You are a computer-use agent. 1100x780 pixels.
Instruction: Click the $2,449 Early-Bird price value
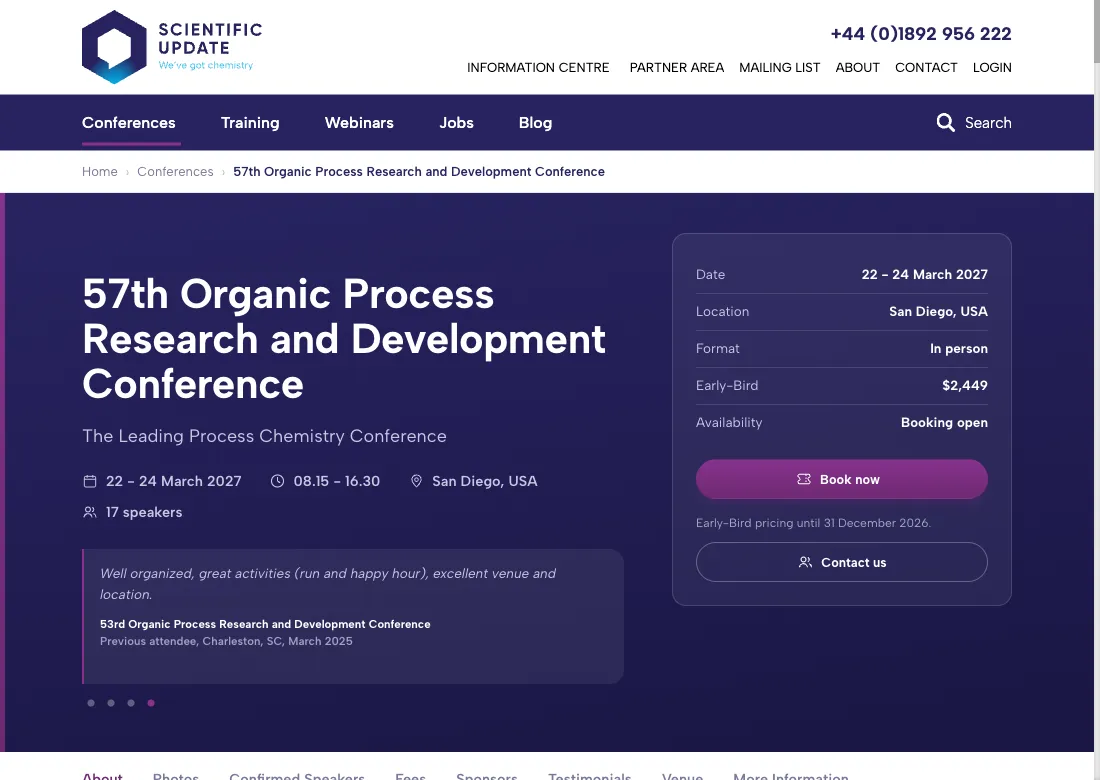(x=965, y=385)
